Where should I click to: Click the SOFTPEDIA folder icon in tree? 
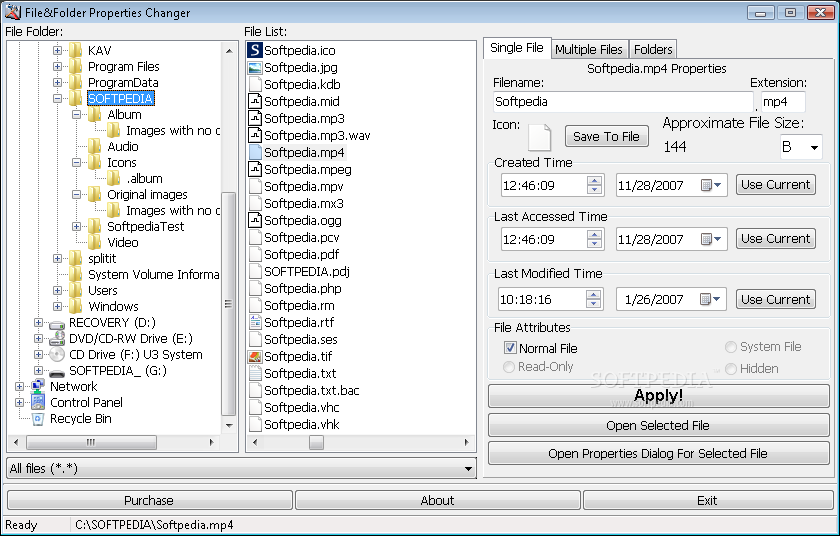pos(76,99)
